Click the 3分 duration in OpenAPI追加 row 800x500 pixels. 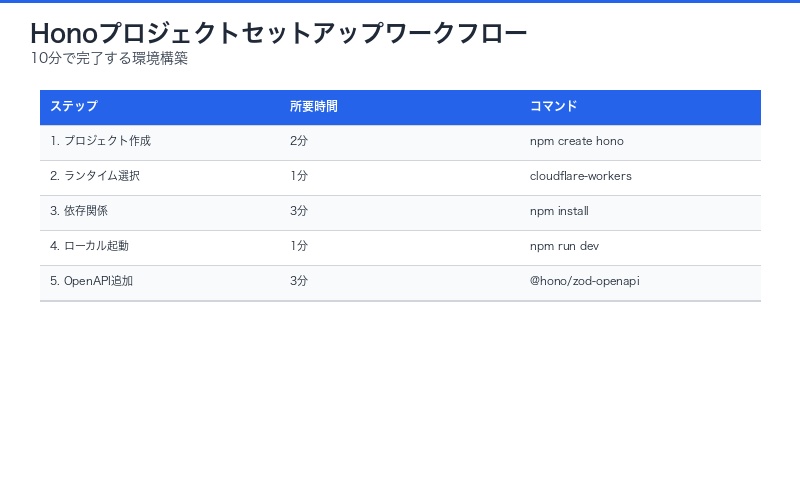tap(299, 282)
